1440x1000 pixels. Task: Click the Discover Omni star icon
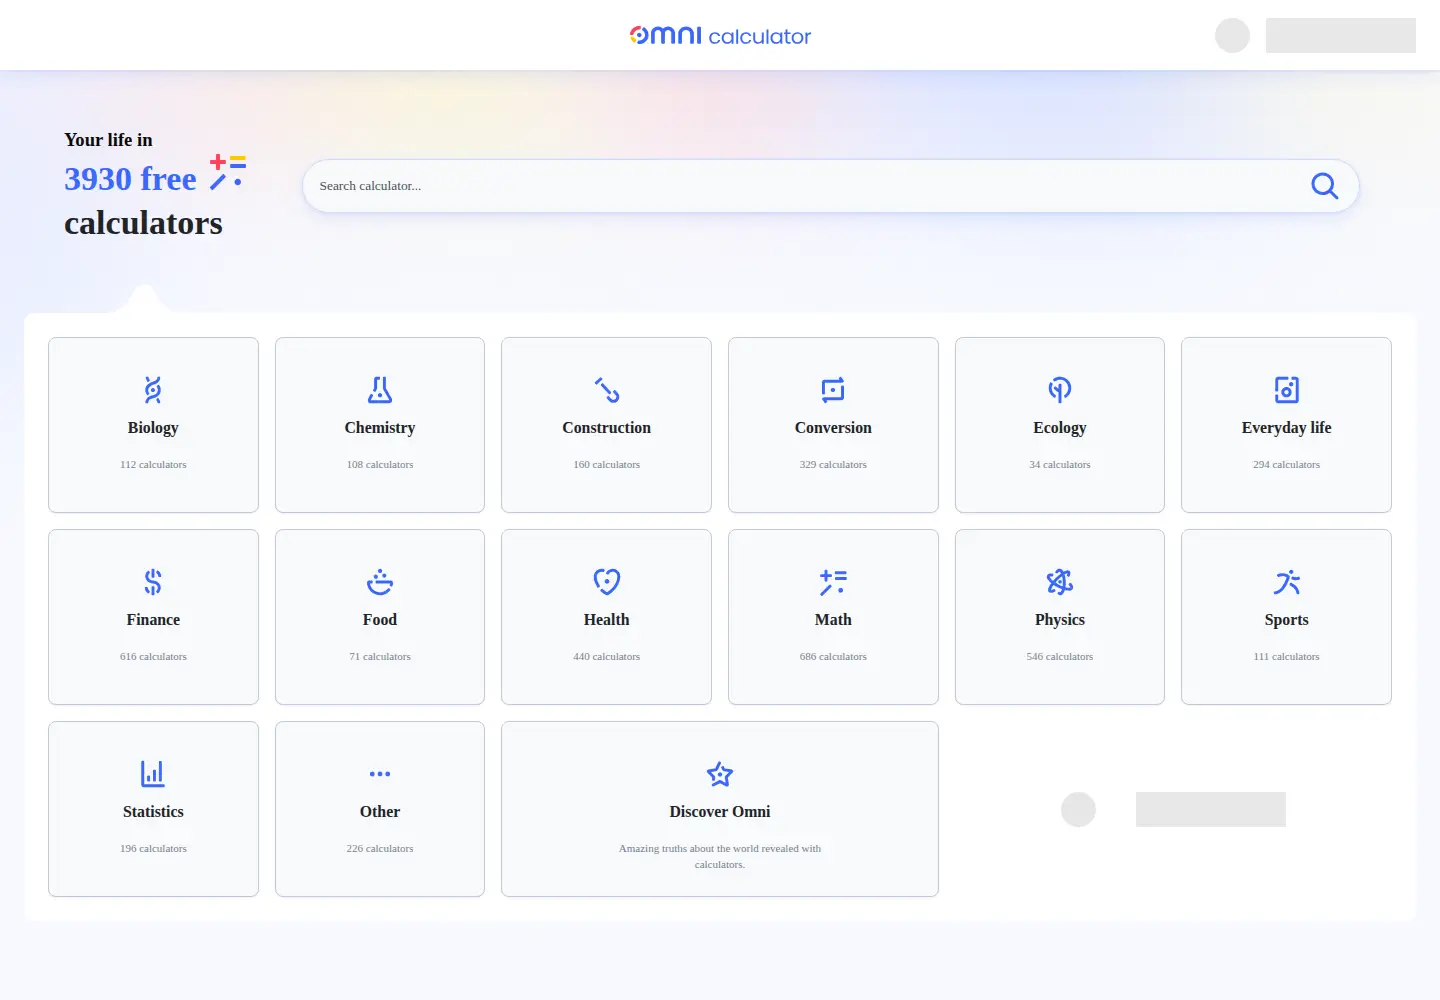(x=720, y=773)
